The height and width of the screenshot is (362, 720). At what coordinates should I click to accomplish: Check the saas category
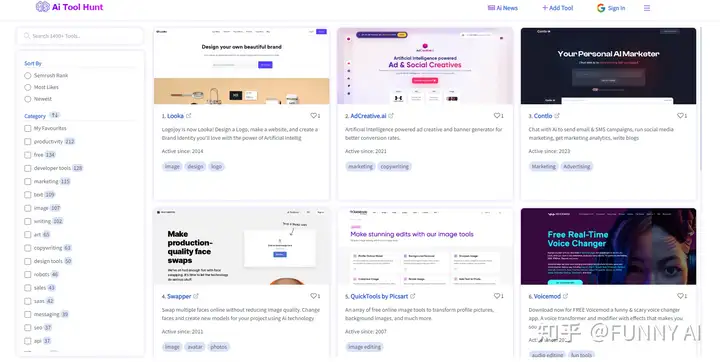pos(28,301)
